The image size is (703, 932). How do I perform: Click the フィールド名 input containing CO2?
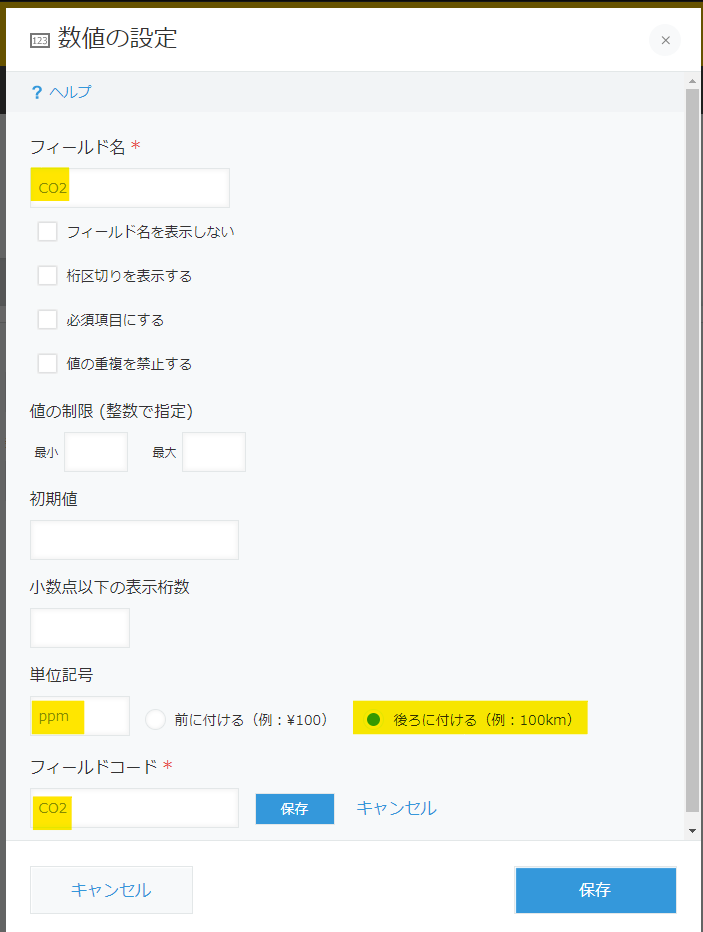point(130,188)
